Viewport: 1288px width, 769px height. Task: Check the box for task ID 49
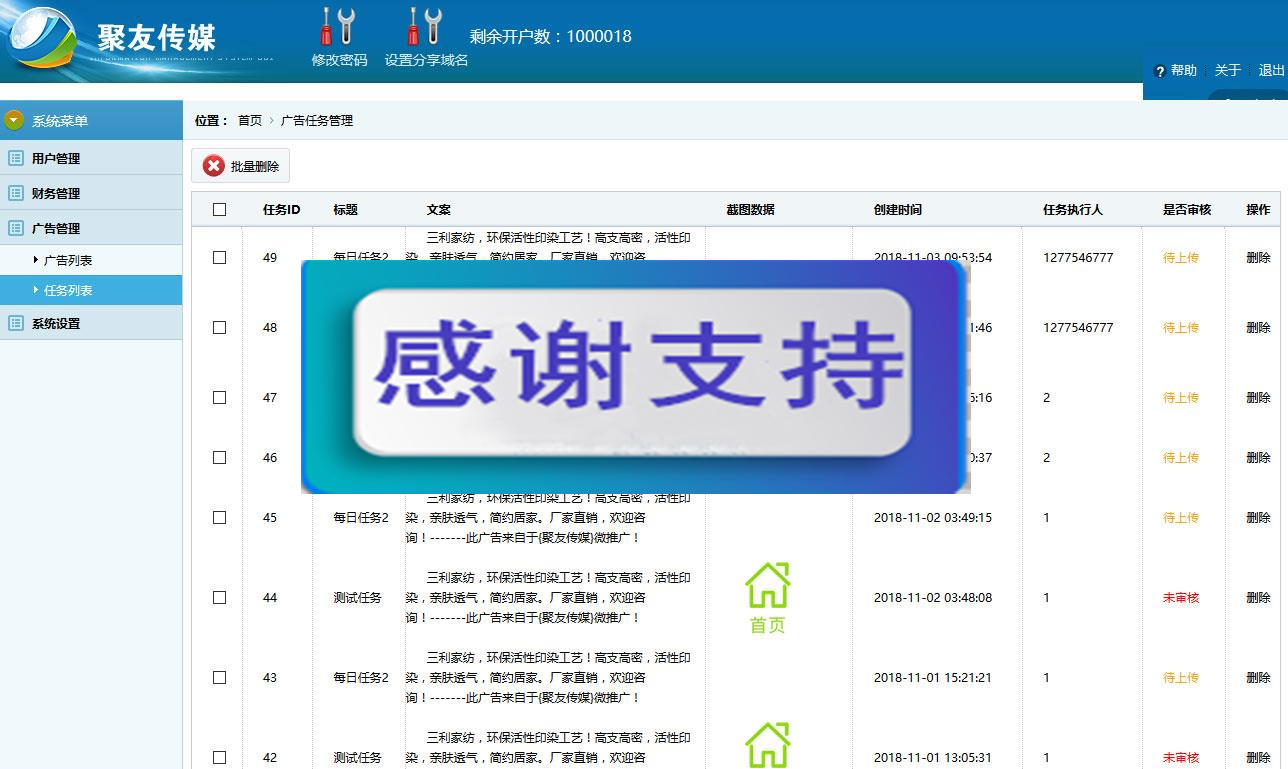pos(220,257)
